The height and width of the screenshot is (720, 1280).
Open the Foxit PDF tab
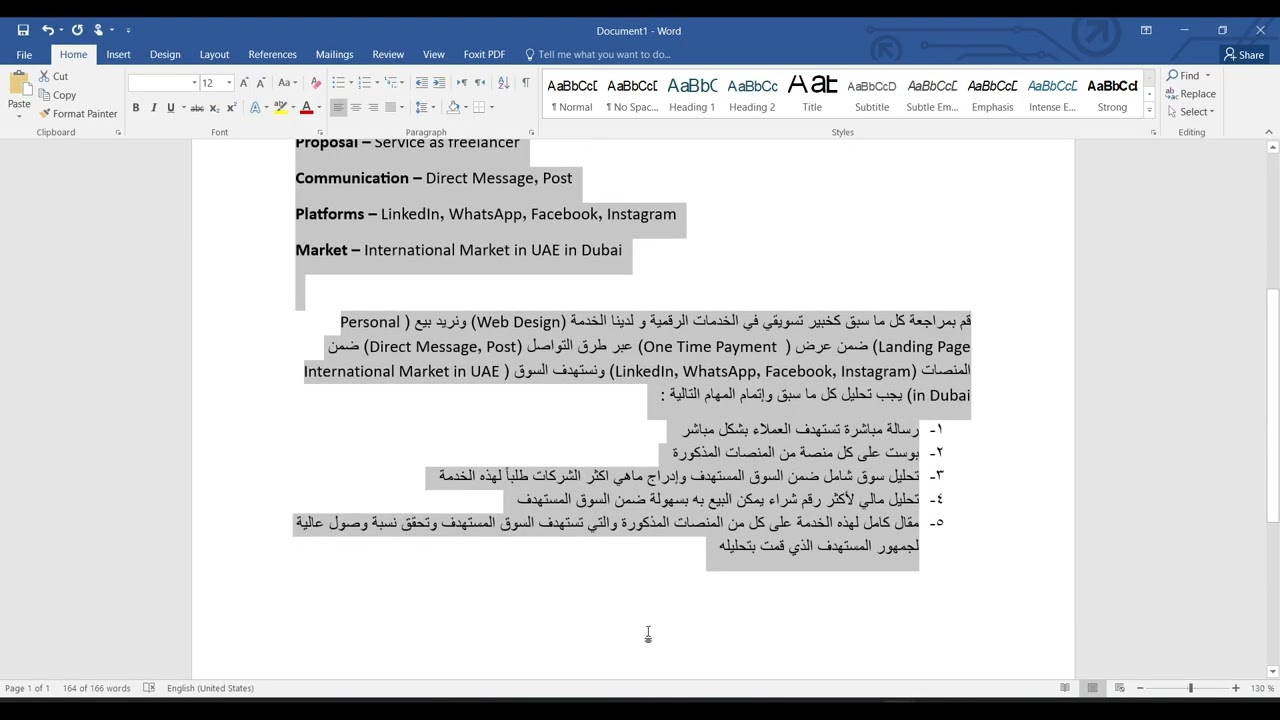[484, 54]
